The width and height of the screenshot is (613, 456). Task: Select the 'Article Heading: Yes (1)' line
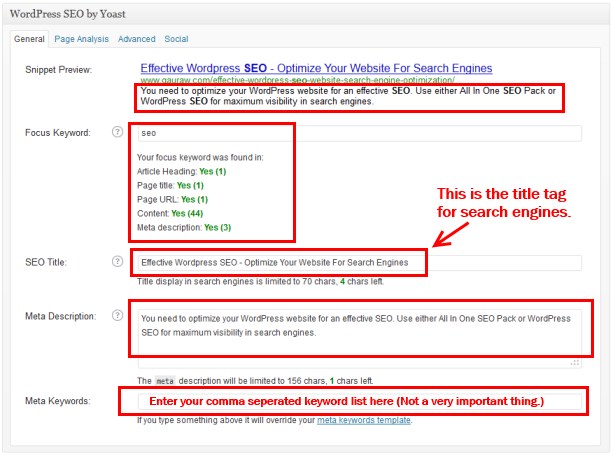[x=181, y=171]
